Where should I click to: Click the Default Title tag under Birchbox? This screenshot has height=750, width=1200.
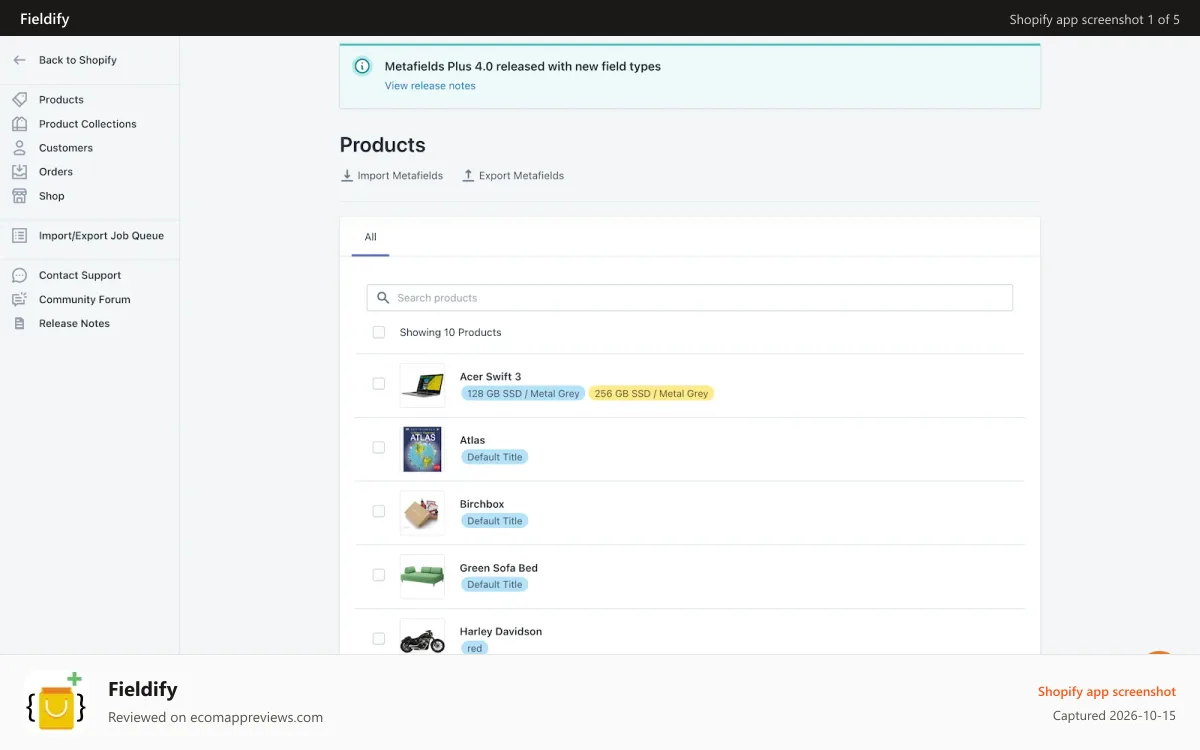(x=495, y=521)
